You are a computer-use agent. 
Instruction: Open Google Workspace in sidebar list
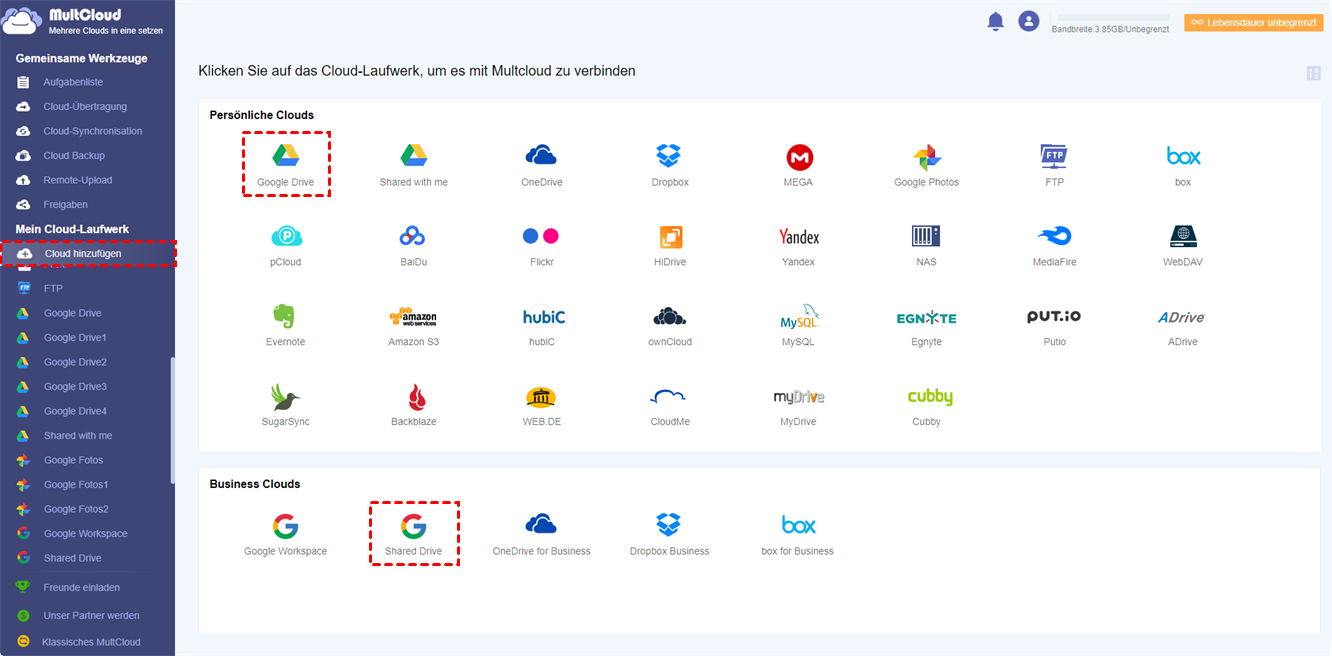point(85,534)
